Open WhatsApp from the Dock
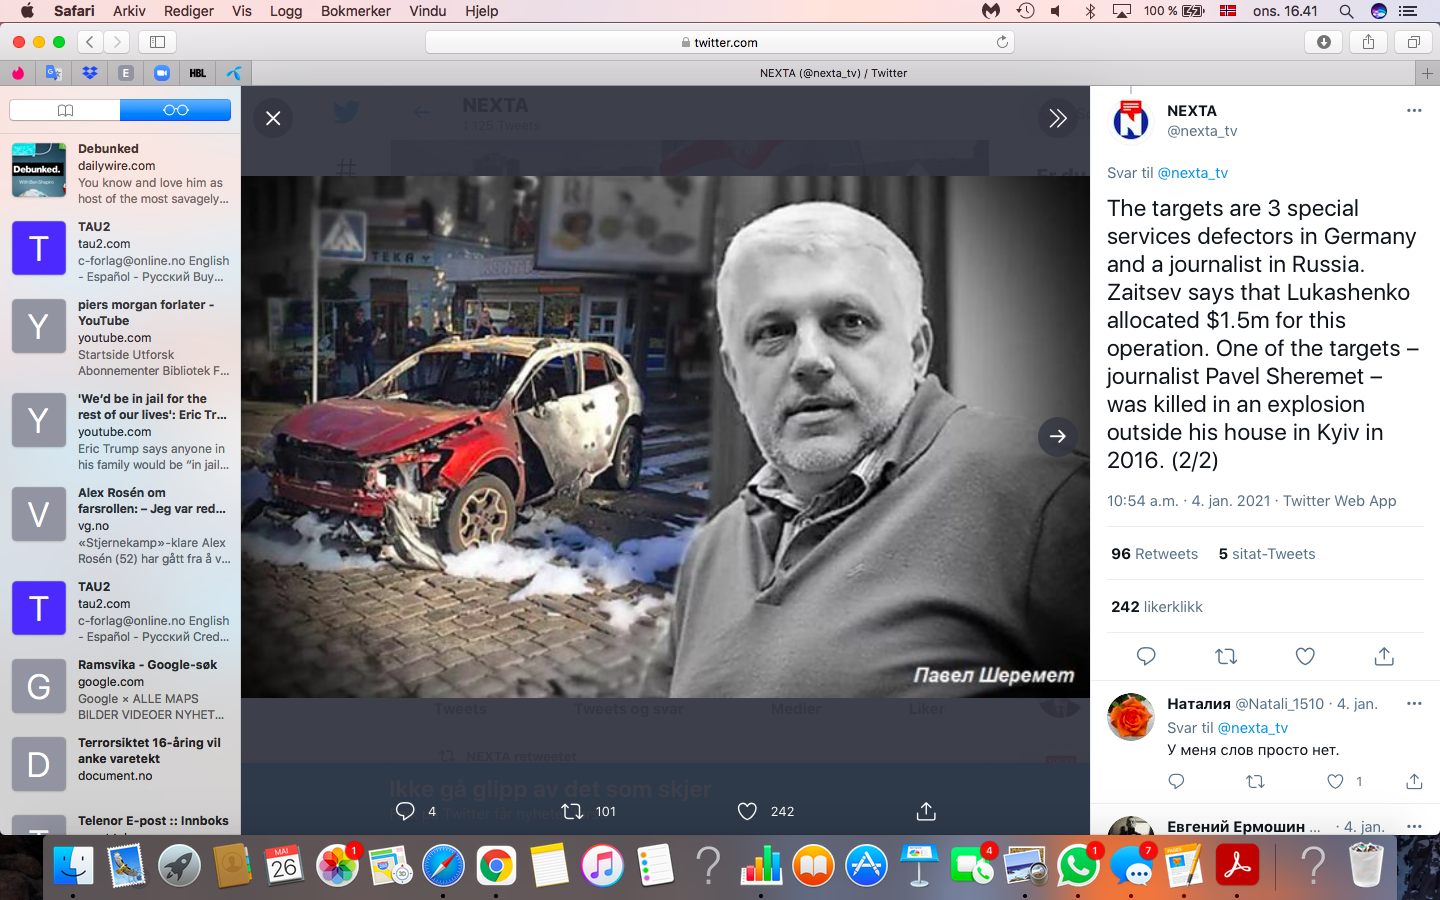Image resolution: width=1440 pixels, height=900 pixels. point(1078,865)
